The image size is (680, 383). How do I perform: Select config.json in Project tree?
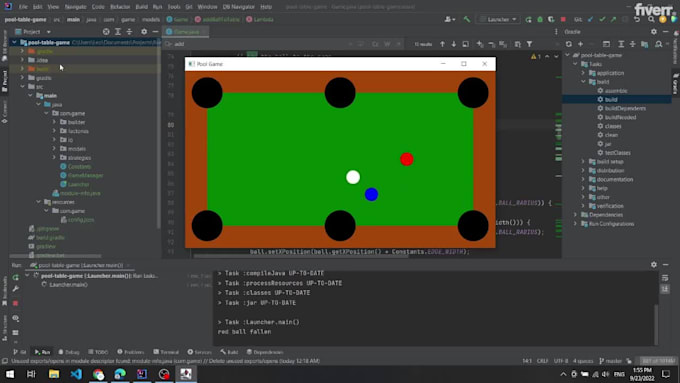pos(81,220)
